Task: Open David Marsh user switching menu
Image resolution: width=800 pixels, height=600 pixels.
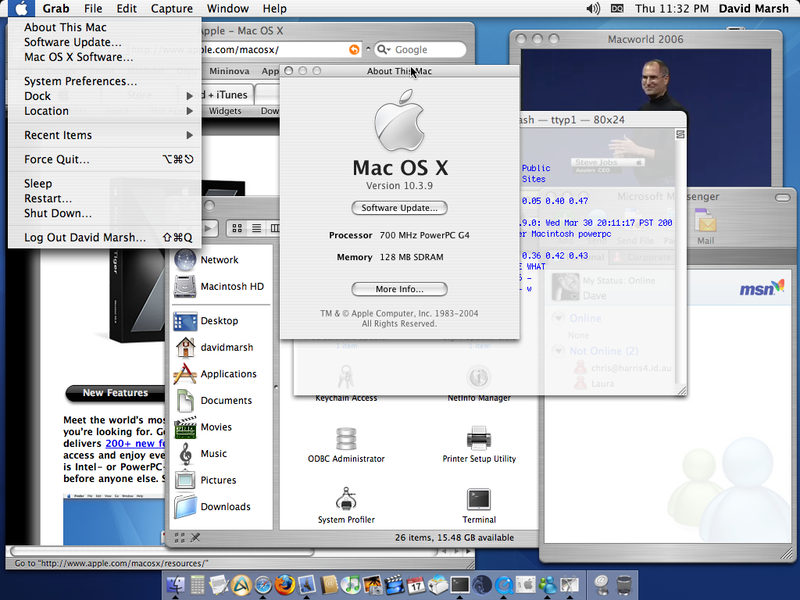Action: click(x=754, y=9)
